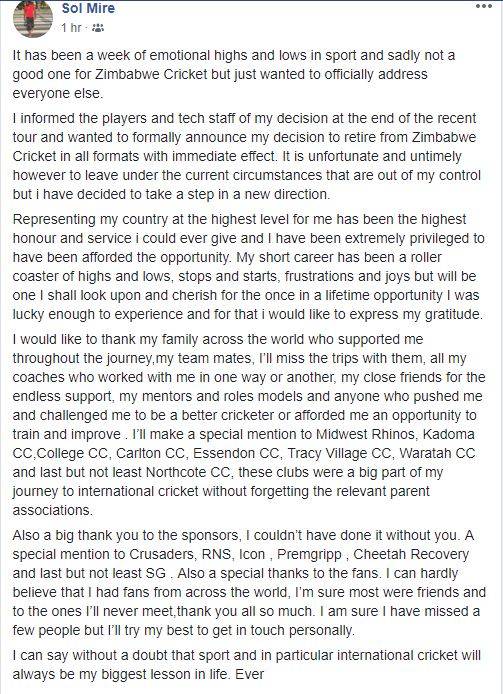Open the post options three-dot menu

[x=484, y=7]
